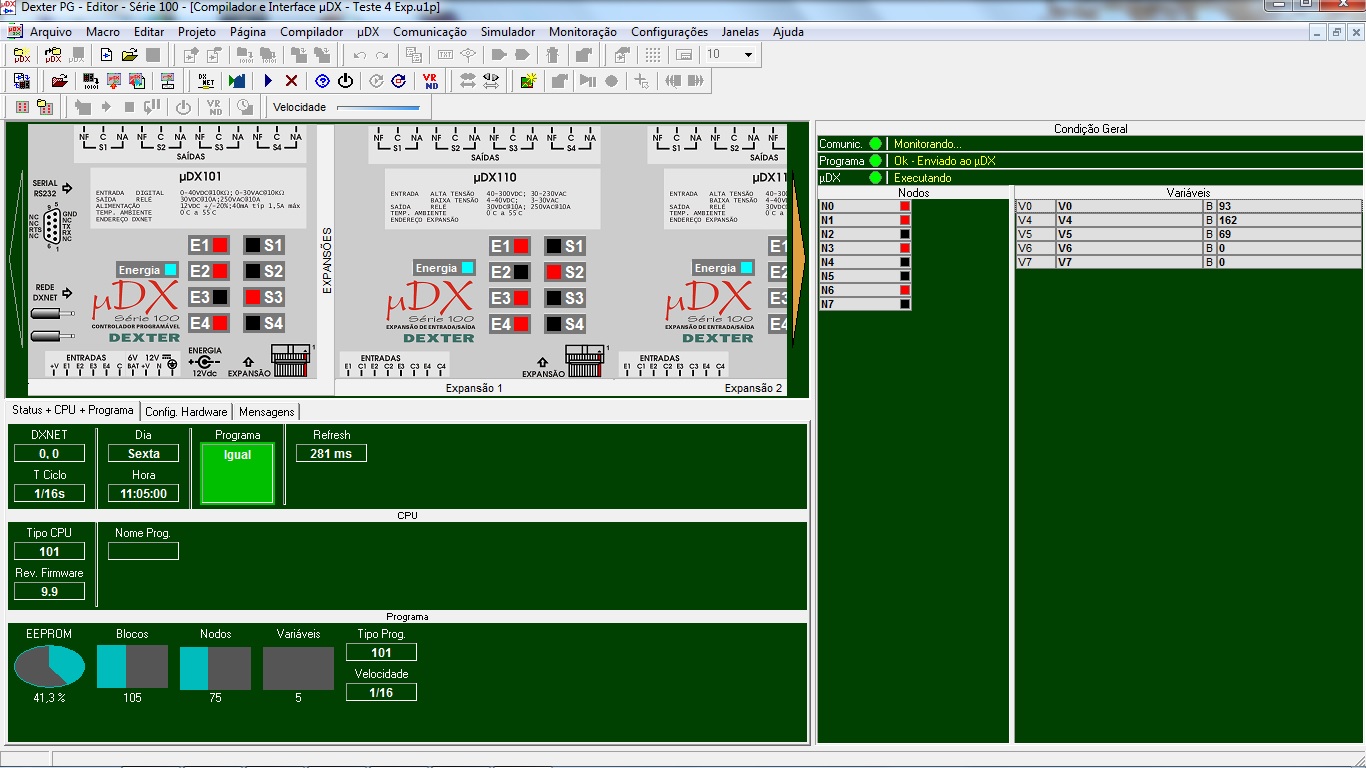Open the Configurações menu

coord(669,32)
